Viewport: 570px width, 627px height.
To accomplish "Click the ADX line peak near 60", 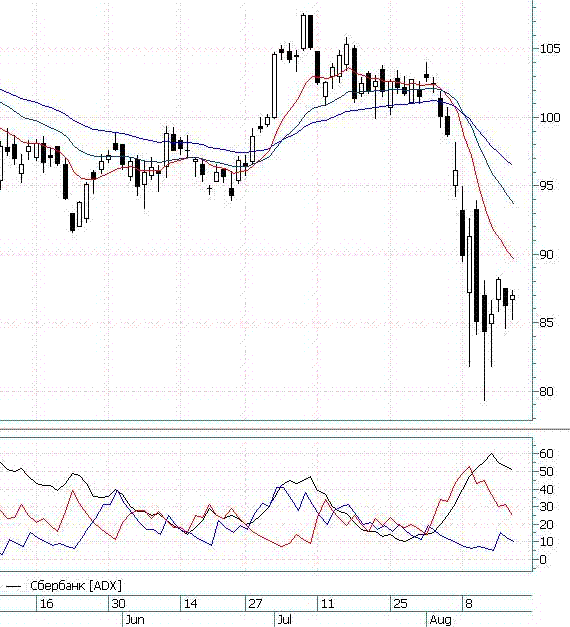I will click(491, 454).
